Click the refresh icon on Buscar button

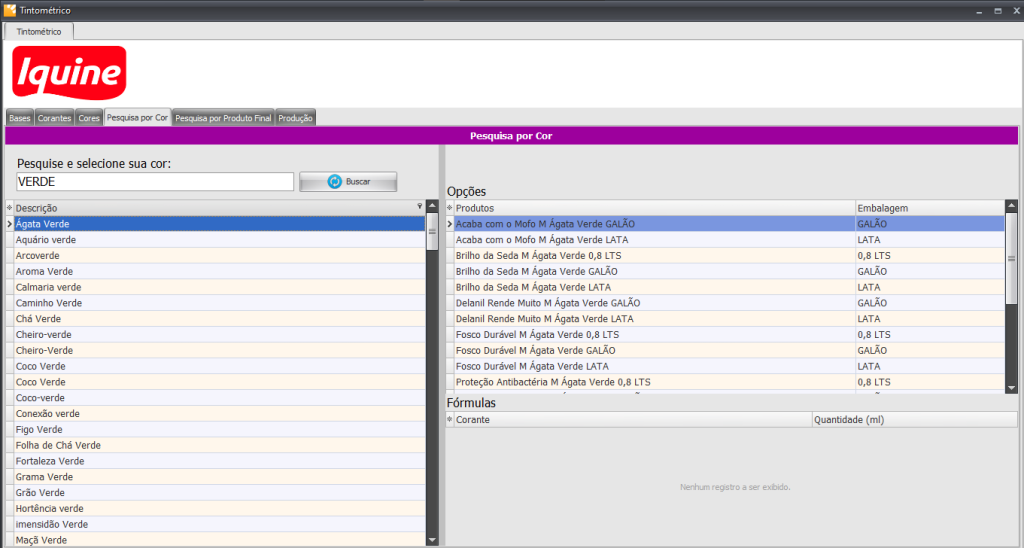(x=335, y=182)
